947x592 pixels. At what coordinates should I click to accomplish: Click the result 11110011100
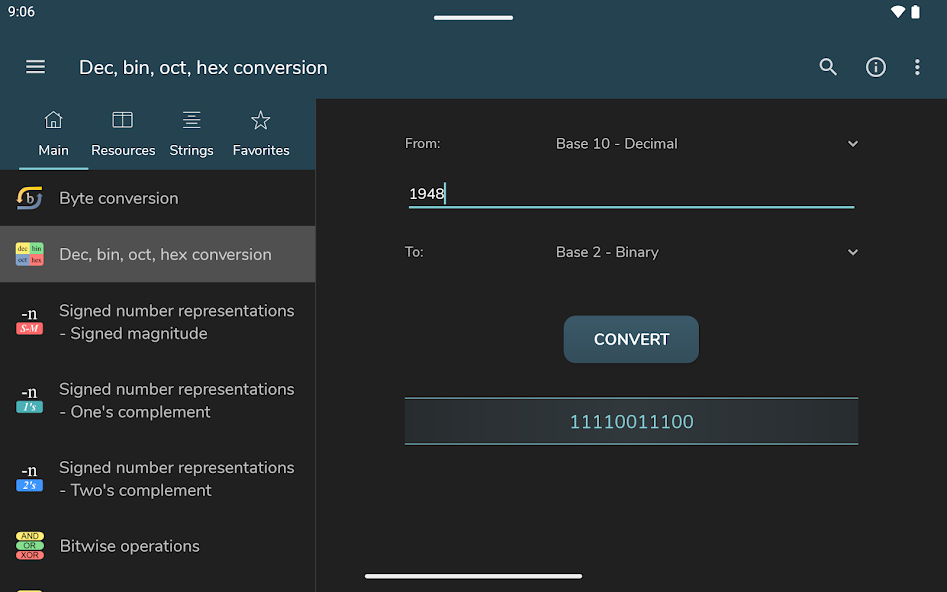[631, 421]
